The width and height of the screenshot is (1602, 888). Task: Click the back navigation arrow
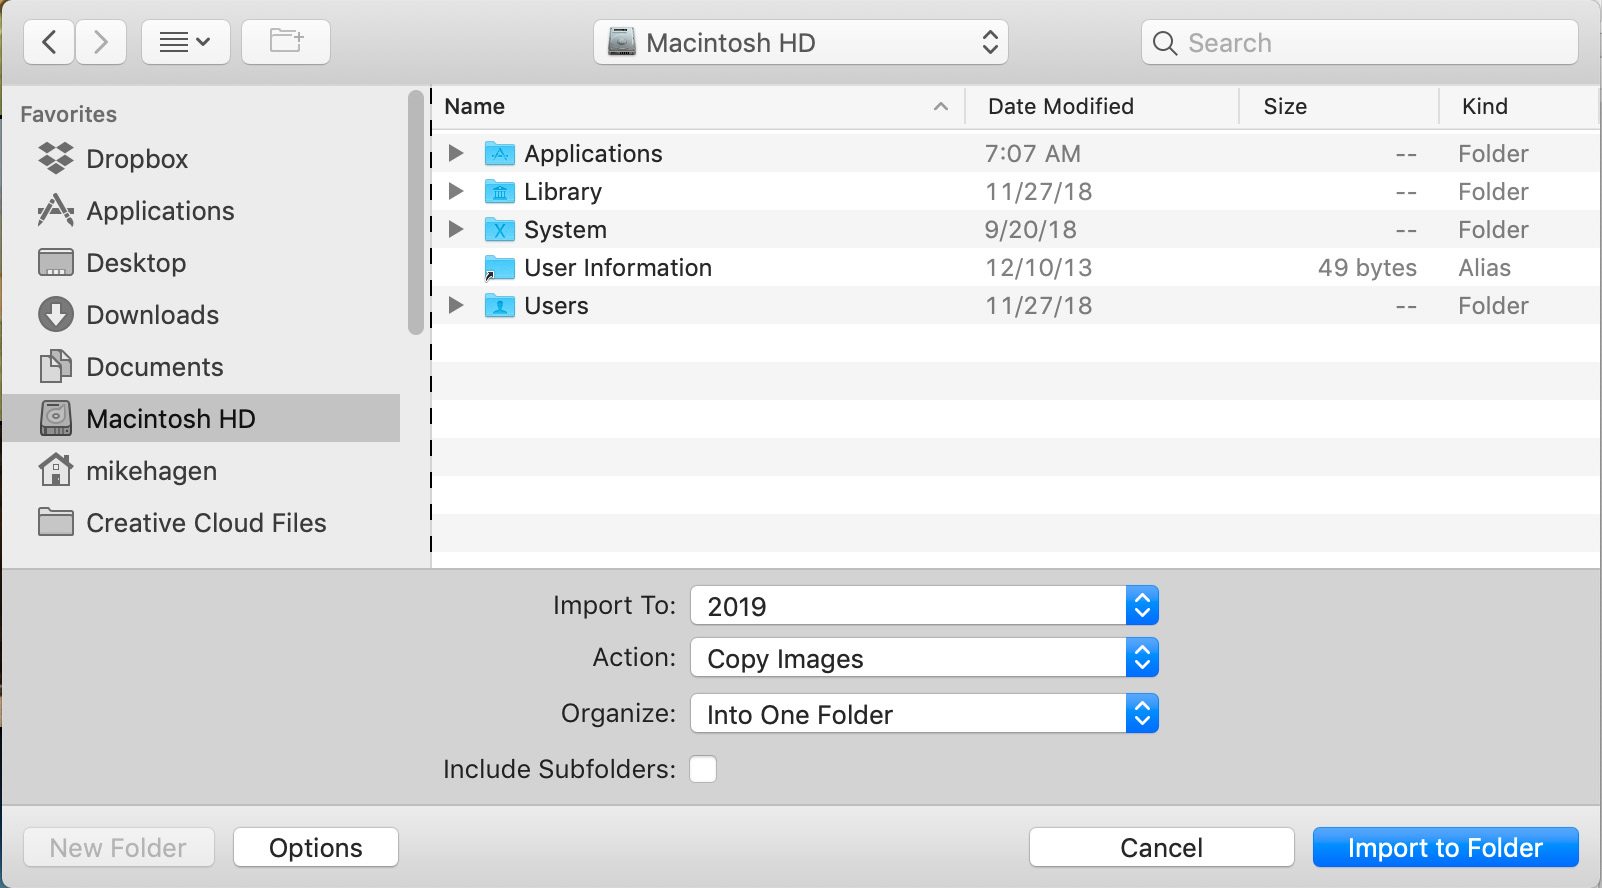tap(49, 42)
